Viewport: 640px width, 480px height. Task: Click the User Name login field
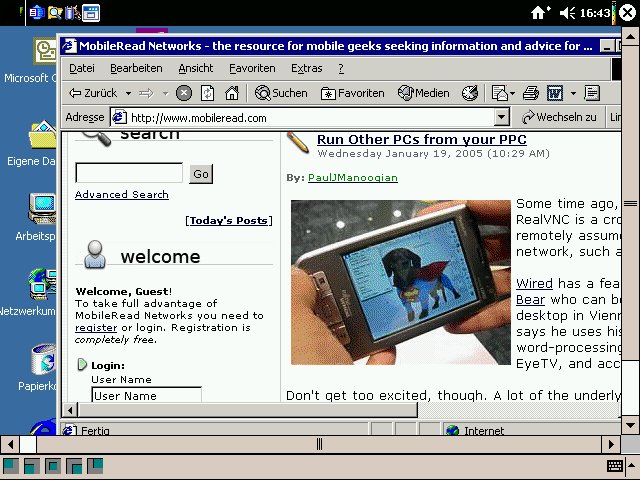click(147, 395)
